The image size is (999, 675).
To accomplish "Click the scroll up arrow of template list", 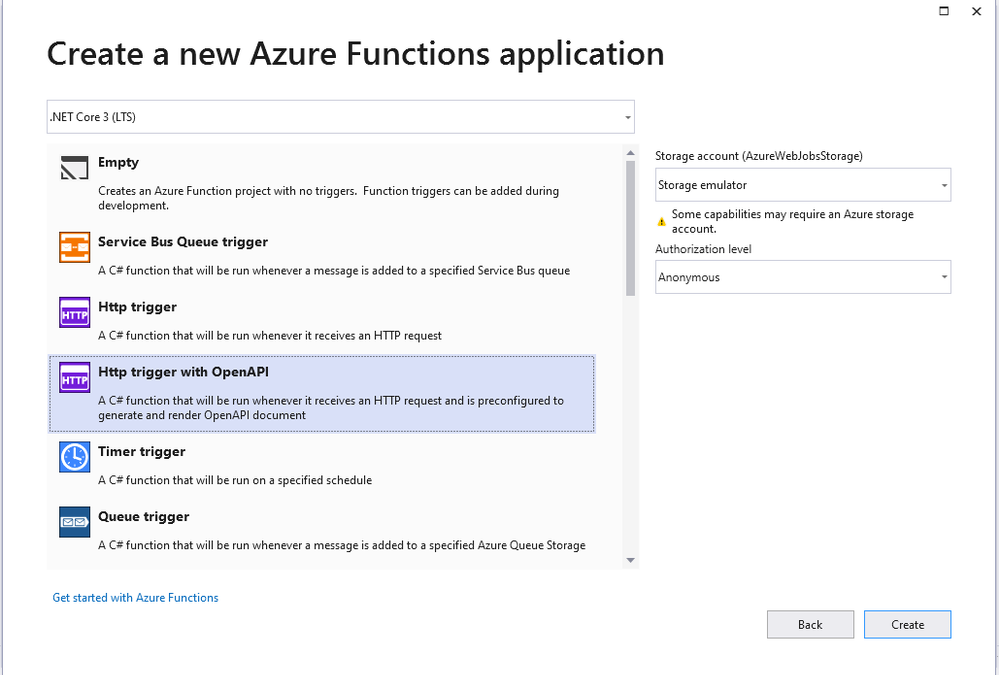I will pyautogui.click(x=630, y=153).
